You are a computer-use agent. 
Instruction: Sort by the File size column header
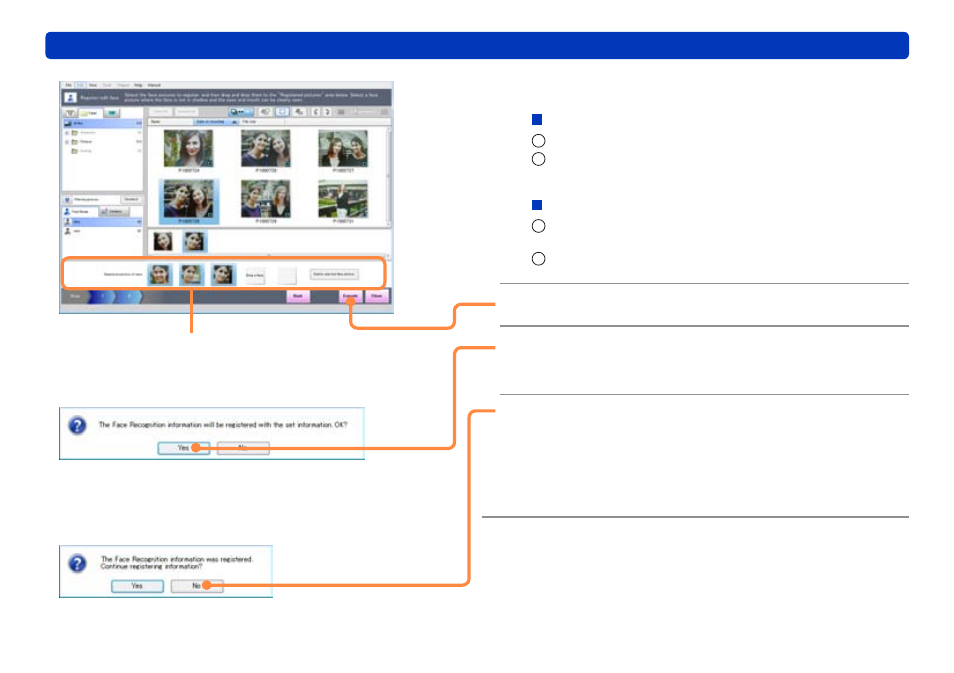click(x=262, y=122)
